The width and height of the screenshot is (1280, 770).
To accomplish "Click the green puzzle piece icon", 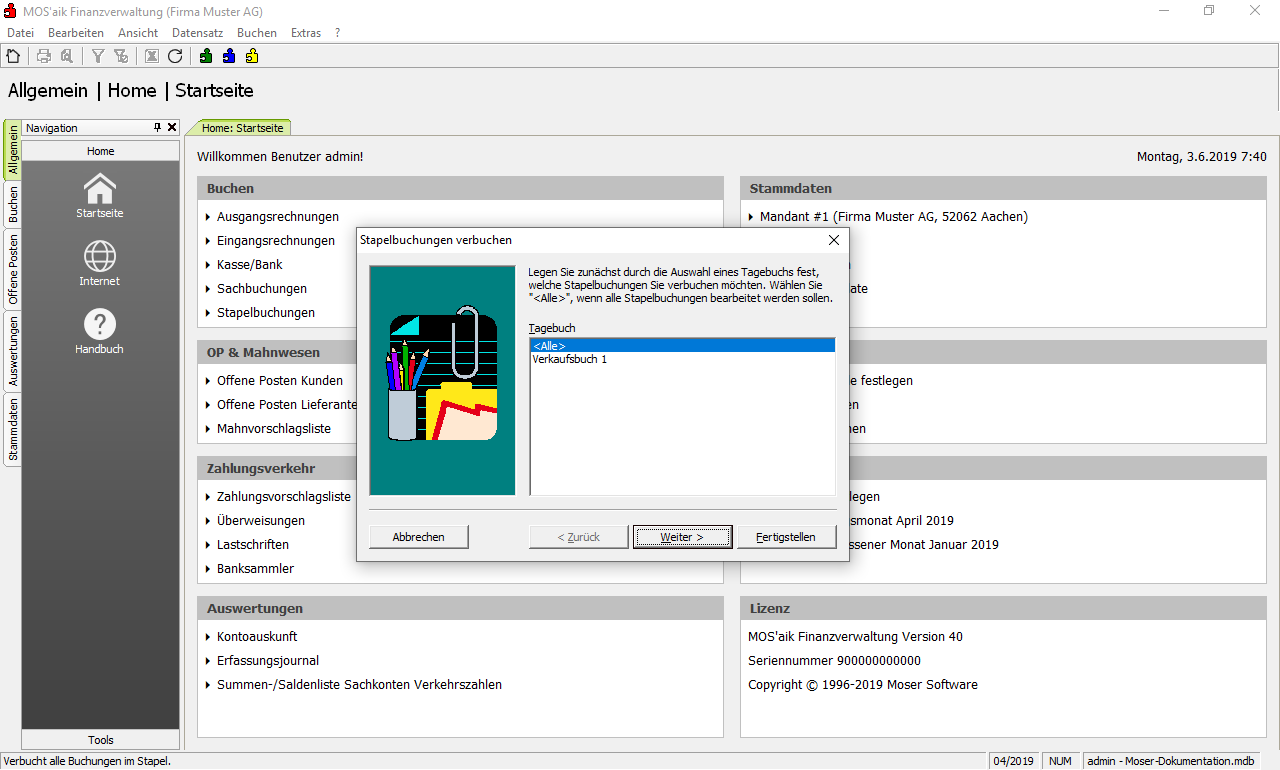I will [x=206, y=56].
